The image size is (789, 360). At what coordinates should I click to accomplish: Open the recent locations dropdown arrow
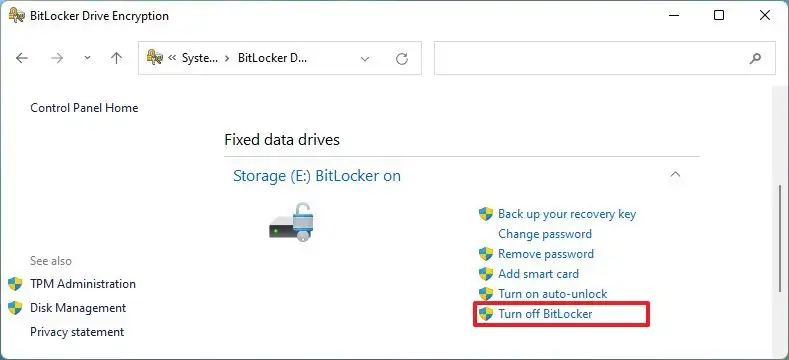(x=88, y=58)
